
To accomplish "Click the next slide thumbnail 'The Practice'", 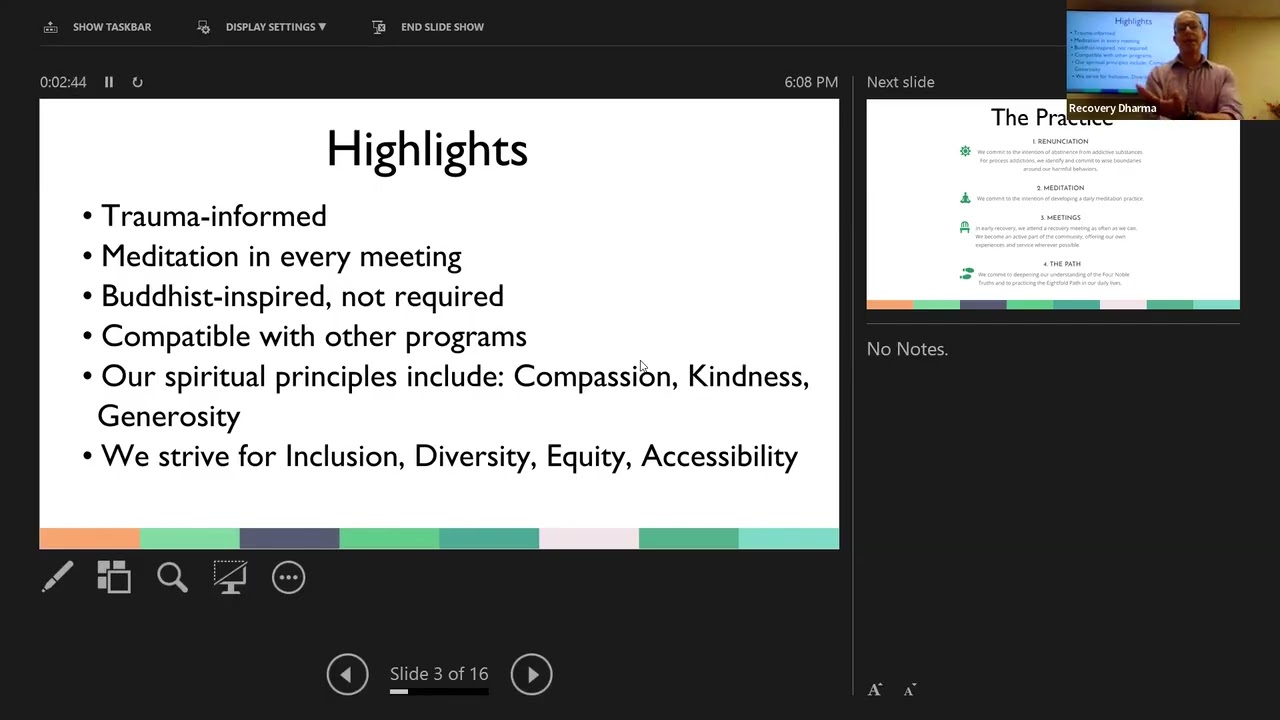I will pyautogui.click(x=1053, y=205).
